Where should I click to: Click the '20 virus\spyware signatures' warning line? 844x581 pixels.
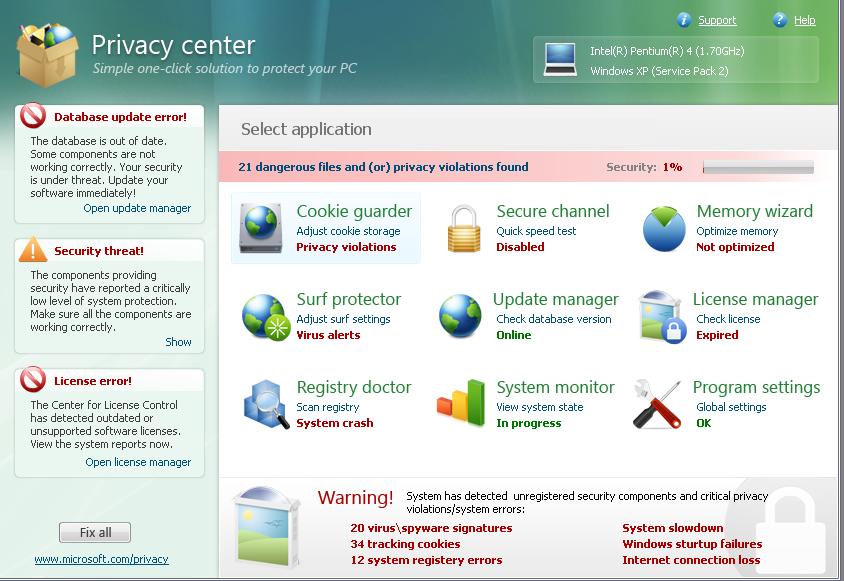pyautogui.click(x=431, y=528)
